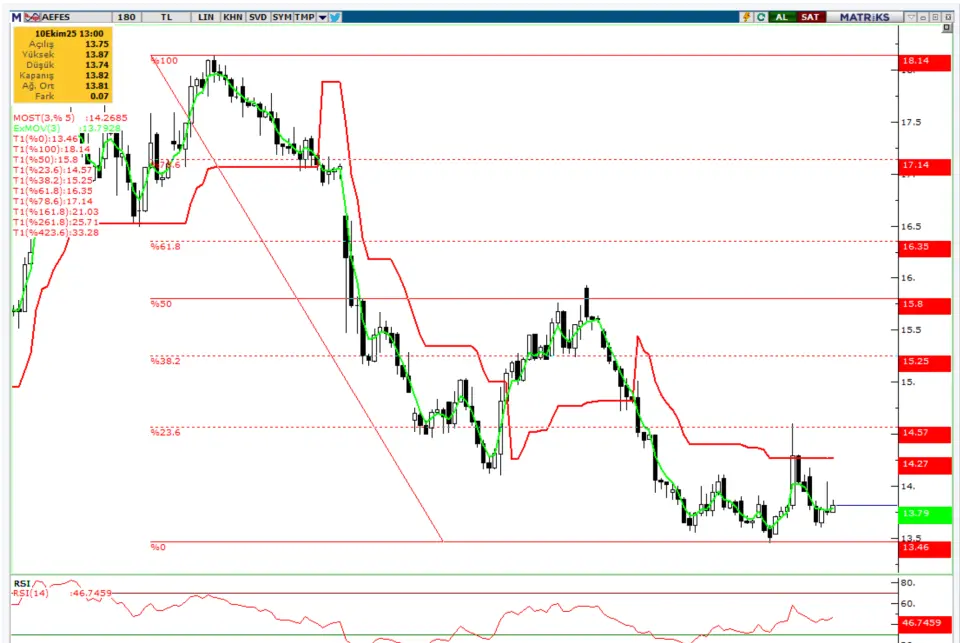Toggle LIN linear scale mode
The image size is (960, 643).
206,17
